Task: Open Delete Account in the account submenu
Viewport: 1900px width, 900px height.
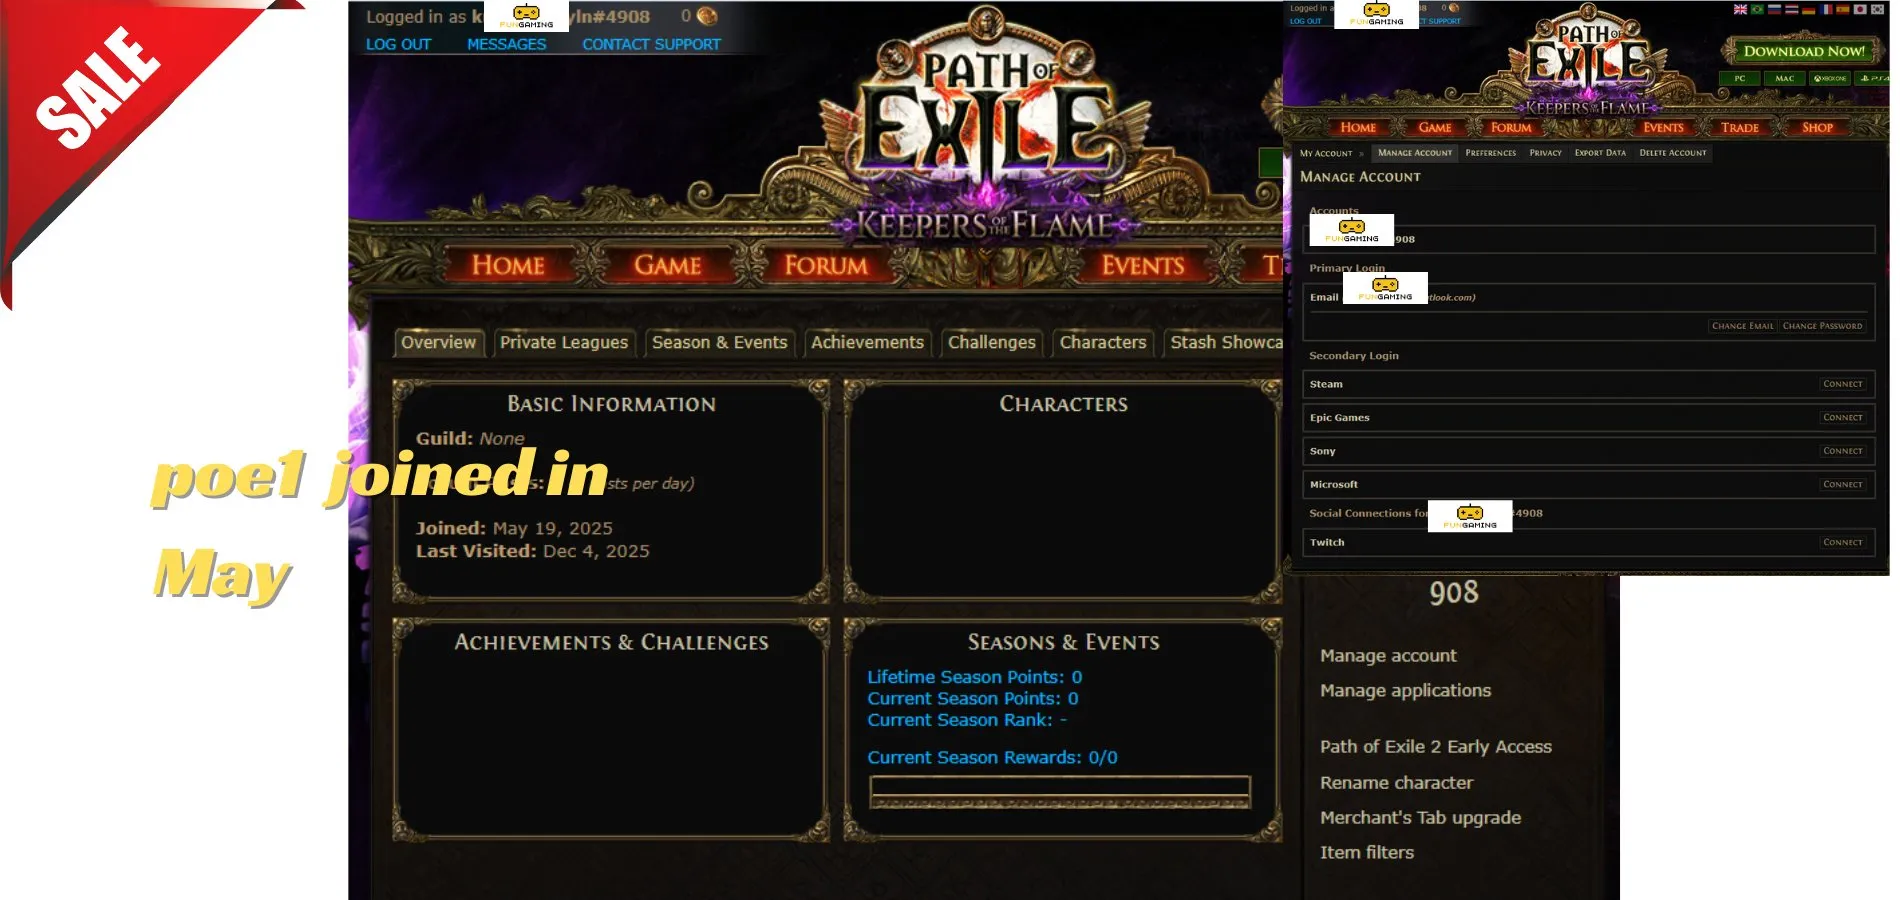Action: click(x=1673, y=153)
